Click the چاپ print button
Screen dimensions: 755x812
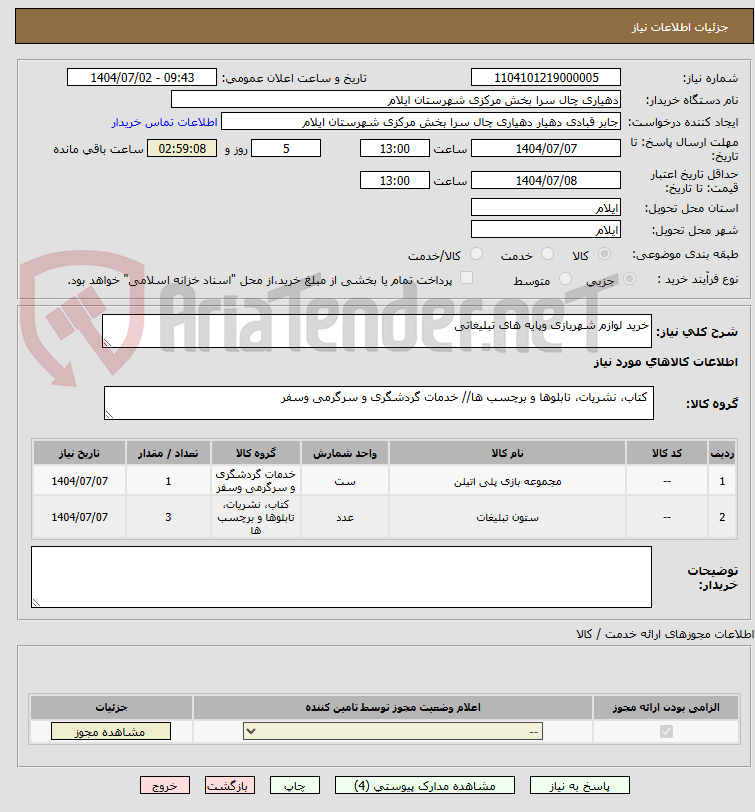coord(295,785)
